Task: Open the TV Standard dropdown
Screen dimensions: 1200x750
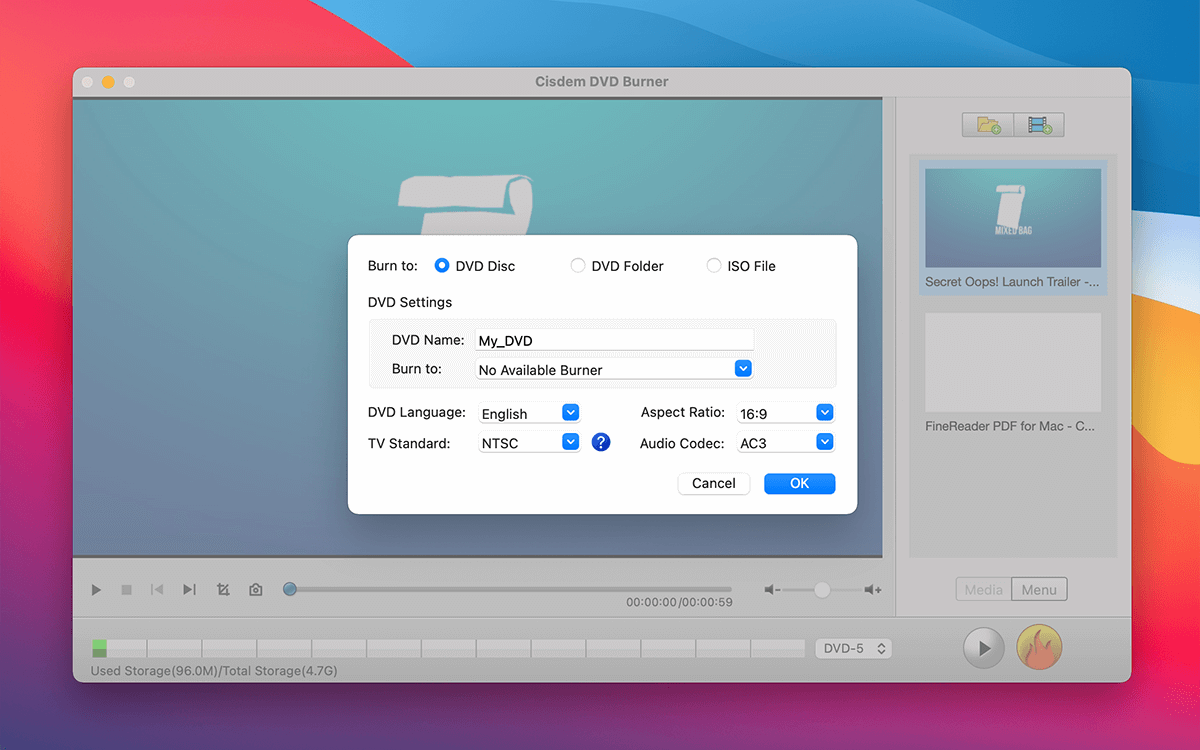Action: pos(529,442)
